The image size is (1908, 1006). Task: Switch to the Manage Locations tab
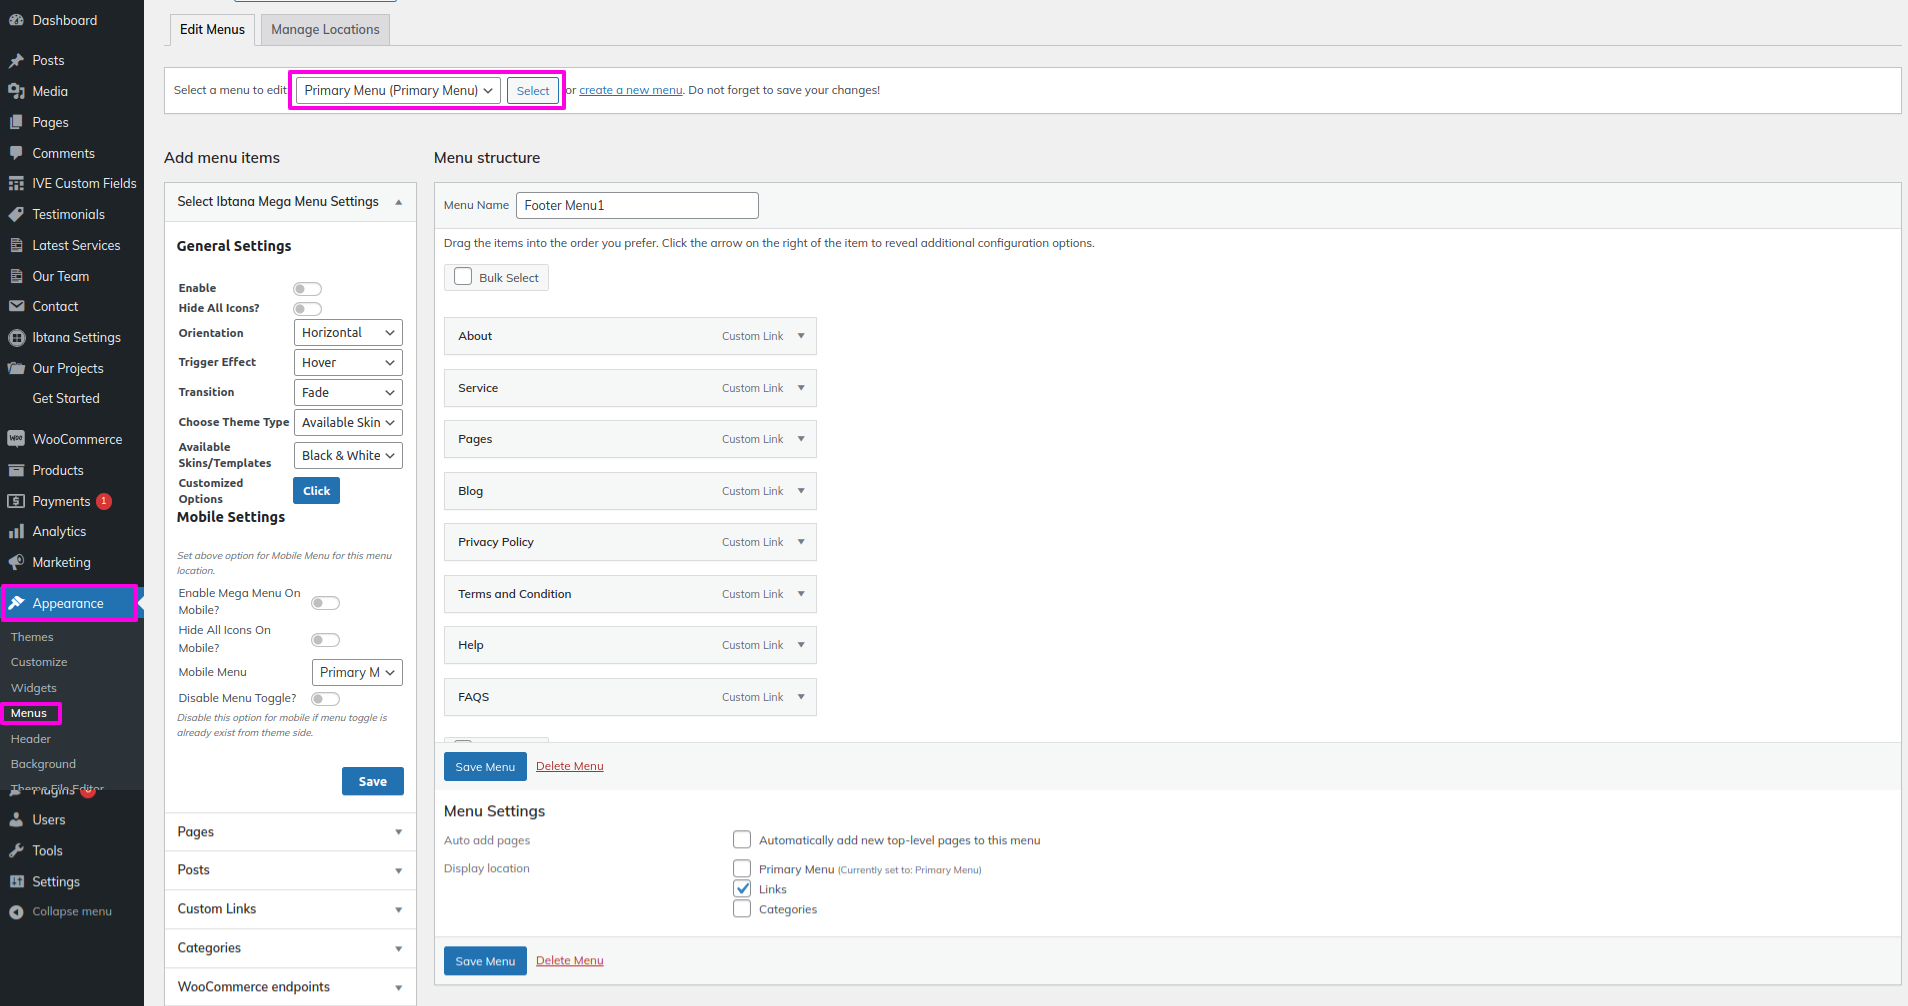325,30
